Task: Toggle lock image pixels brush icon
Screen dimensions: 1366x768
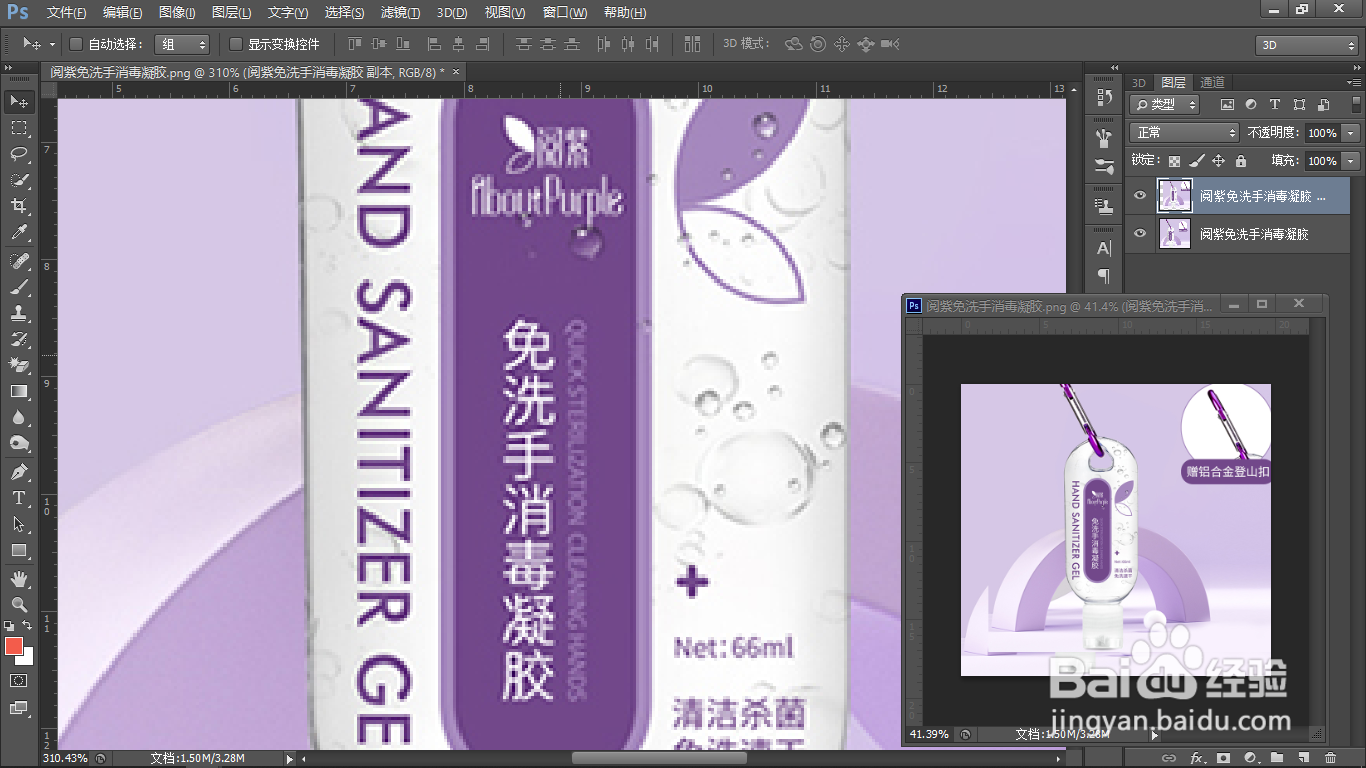Action: point(1196,161)
